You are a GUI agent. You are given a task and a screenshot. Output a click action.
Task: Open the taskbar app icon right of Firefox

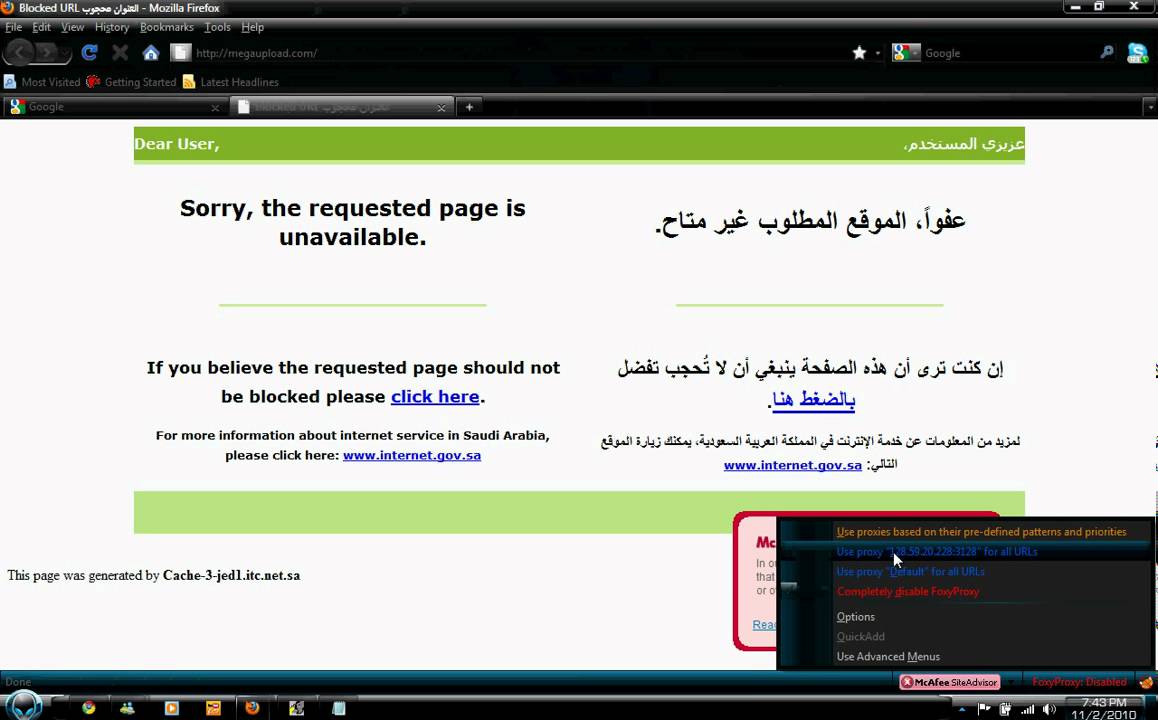pyautogui.click(x=297, y=708)
